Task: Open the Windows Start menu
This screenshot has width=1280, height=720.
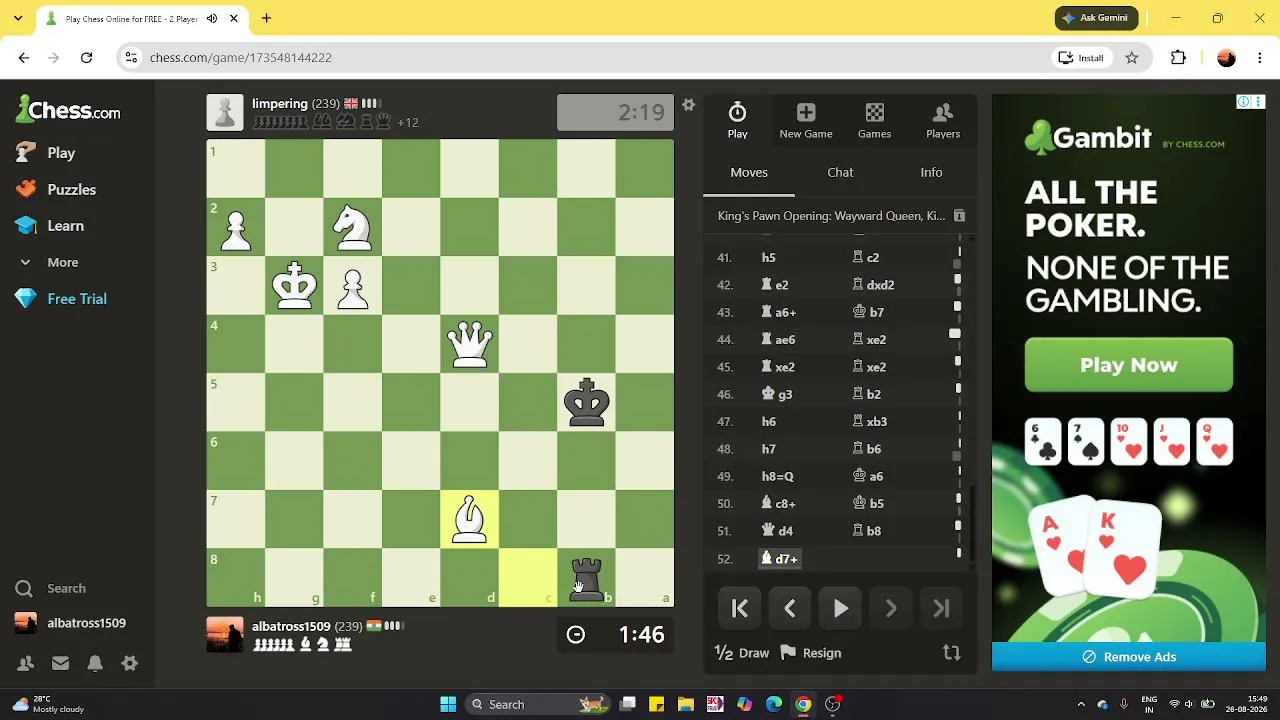Action: point(448,704)
